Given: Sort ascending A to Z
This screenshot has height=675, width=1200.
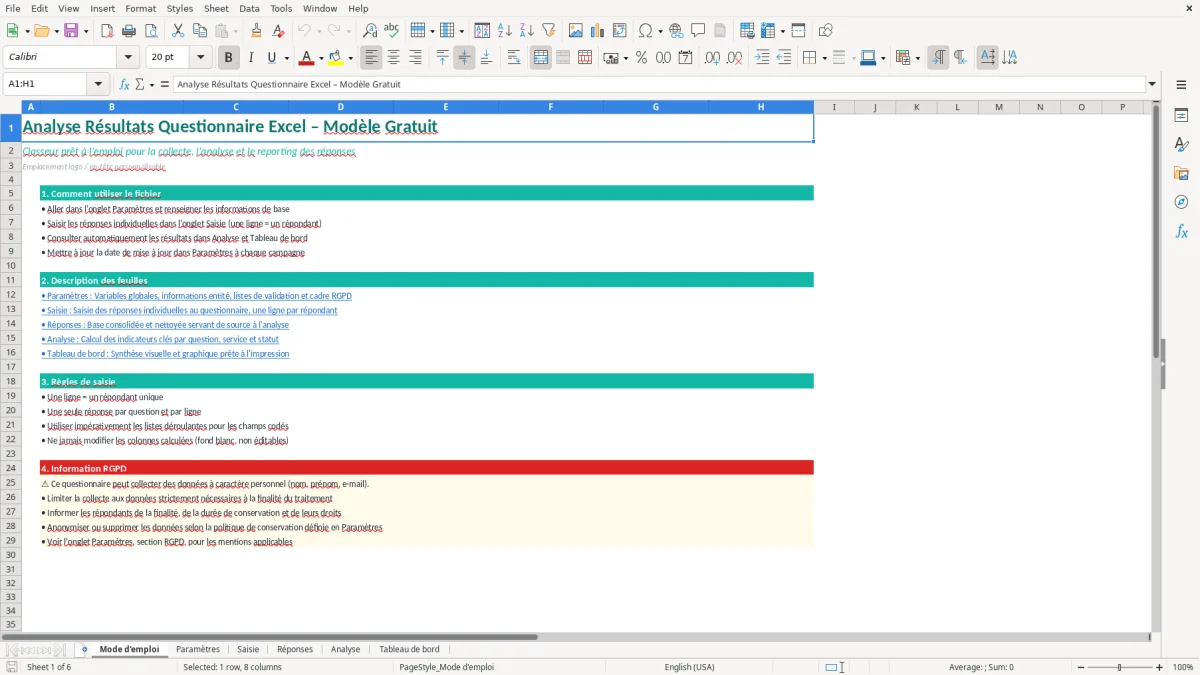Looking at the screenshot, I should pos(504,31).
